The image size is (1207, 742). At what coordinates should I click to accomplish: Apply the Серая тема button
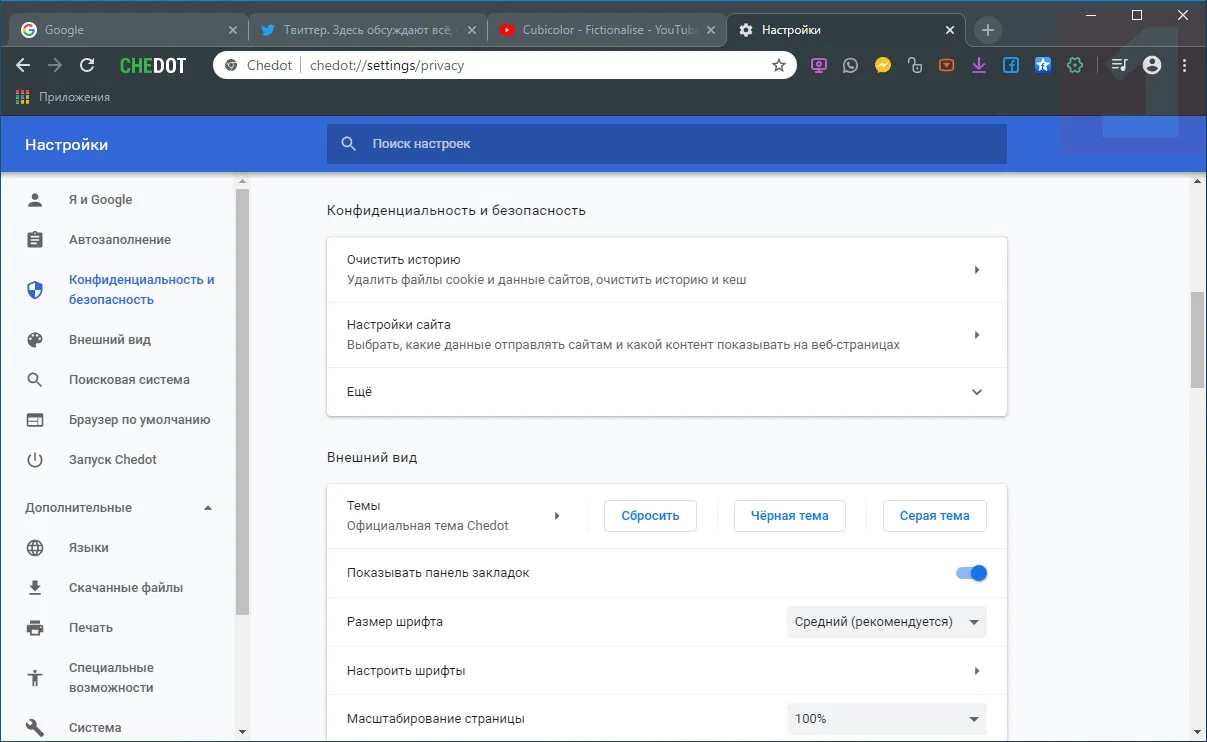point(934,516)
